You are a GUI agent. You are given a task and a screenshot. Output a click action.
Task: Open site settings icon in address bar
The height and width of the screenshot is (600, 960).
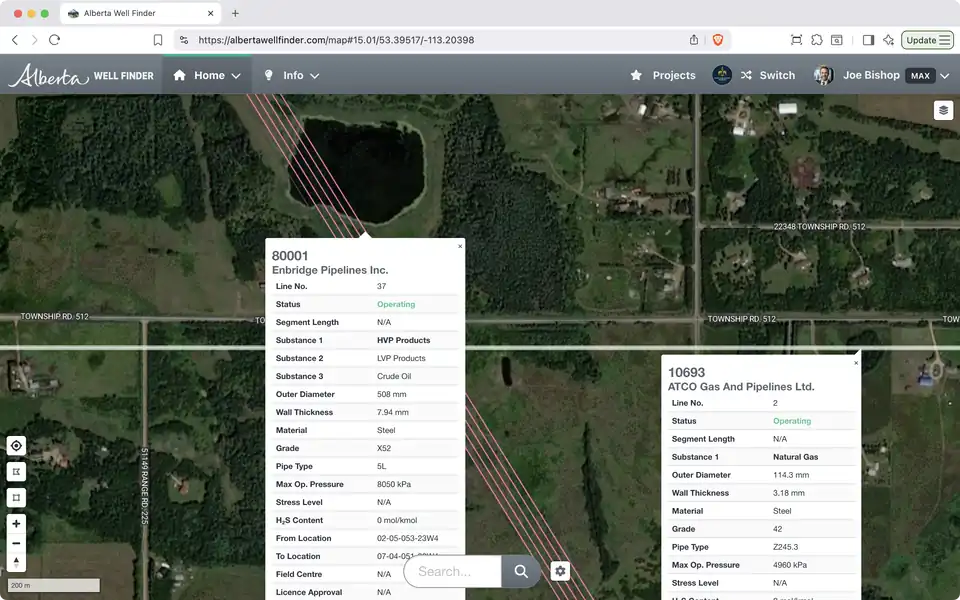(184, 40)
